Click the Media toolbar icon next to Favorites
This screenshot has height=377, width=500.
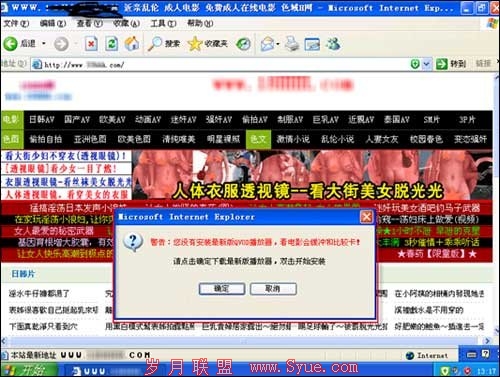243,44
